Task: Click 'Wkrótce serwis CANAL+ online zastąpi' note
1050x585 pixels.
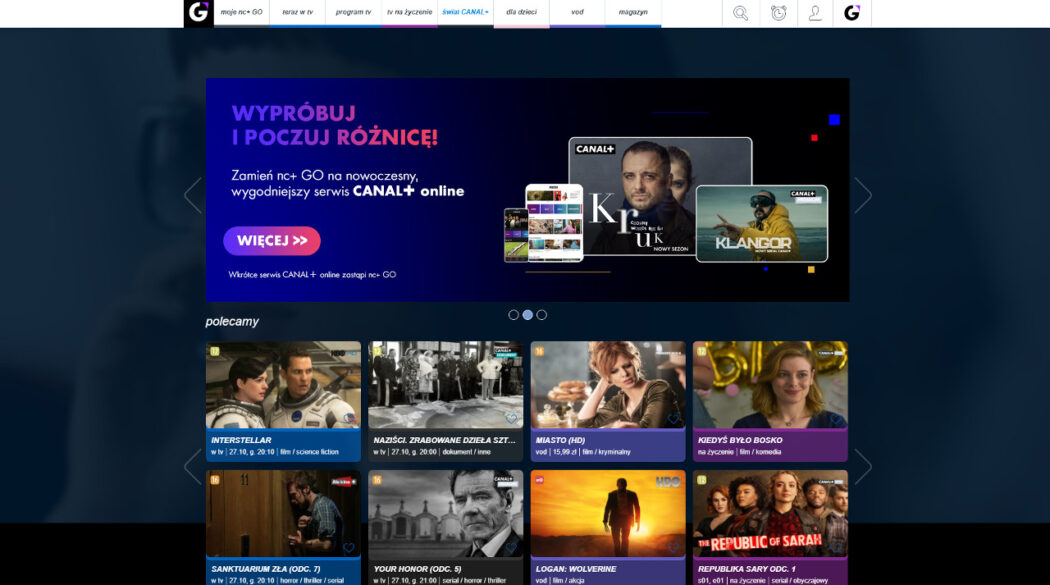Action: coord(312,274)
